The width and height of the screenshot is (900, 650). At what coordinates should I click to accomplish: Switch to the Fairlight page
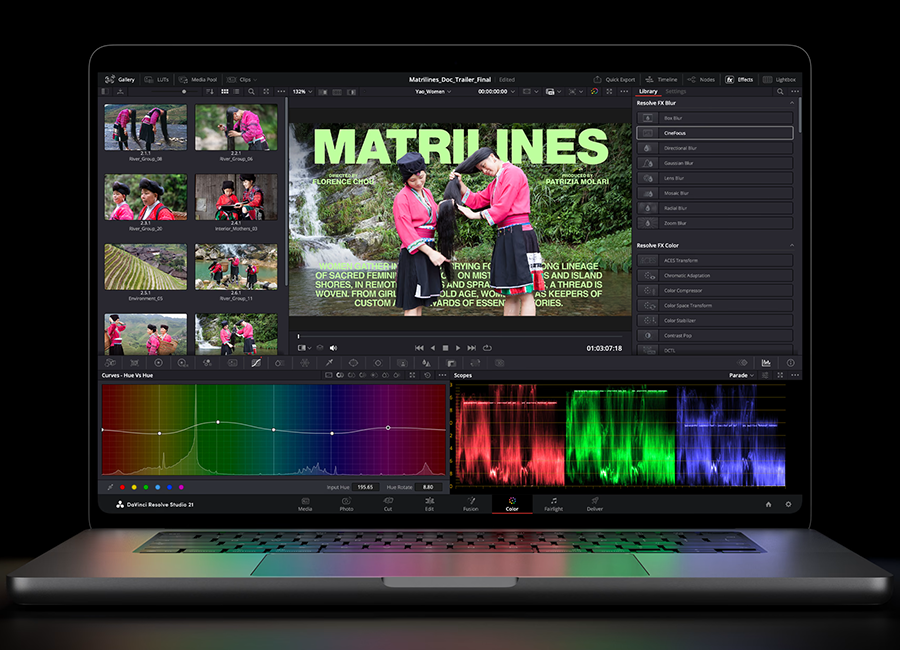(553, 504)
